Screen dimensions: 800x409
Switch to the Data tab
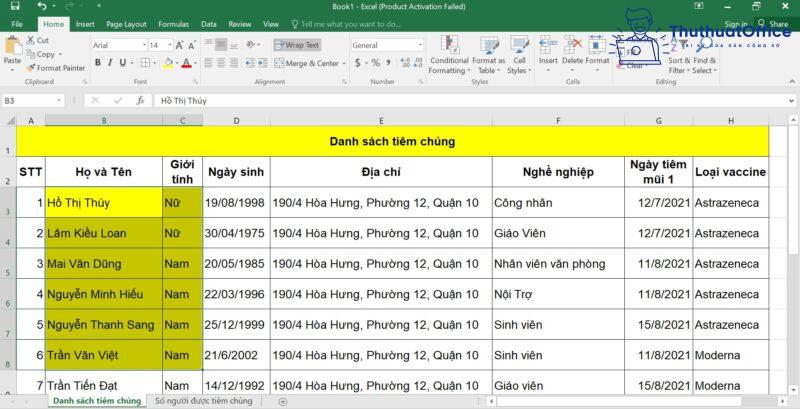click(x=208, y=24)
